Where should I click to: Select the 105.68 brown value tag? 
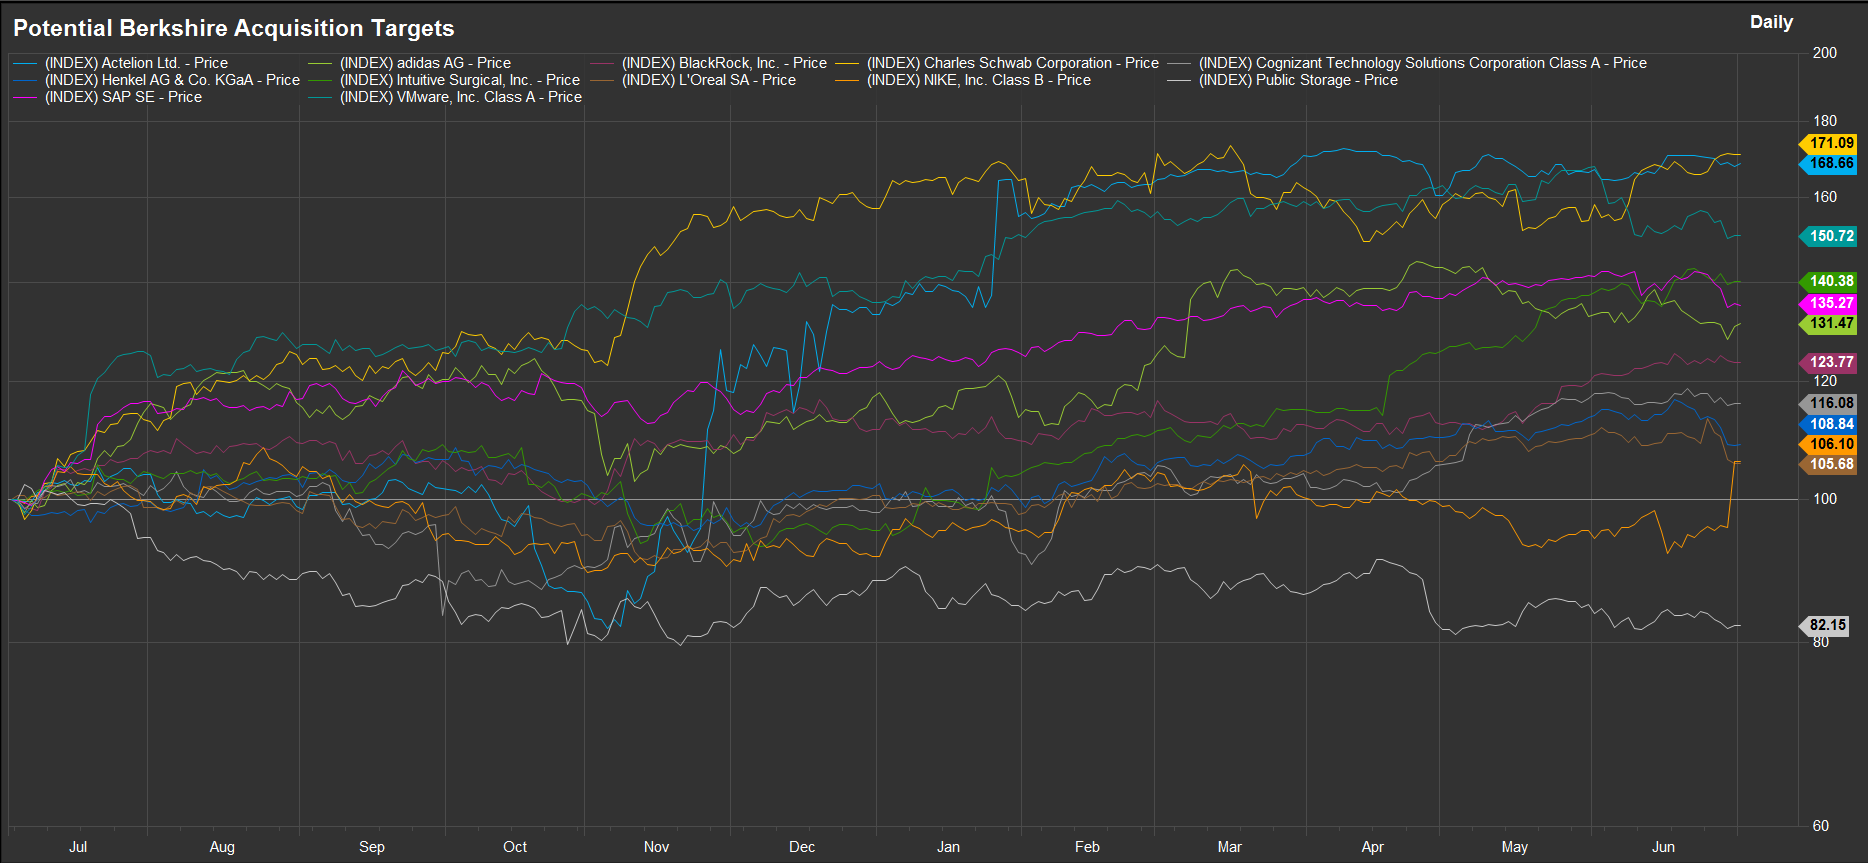pyautogui.click(x=1828, y=464)
